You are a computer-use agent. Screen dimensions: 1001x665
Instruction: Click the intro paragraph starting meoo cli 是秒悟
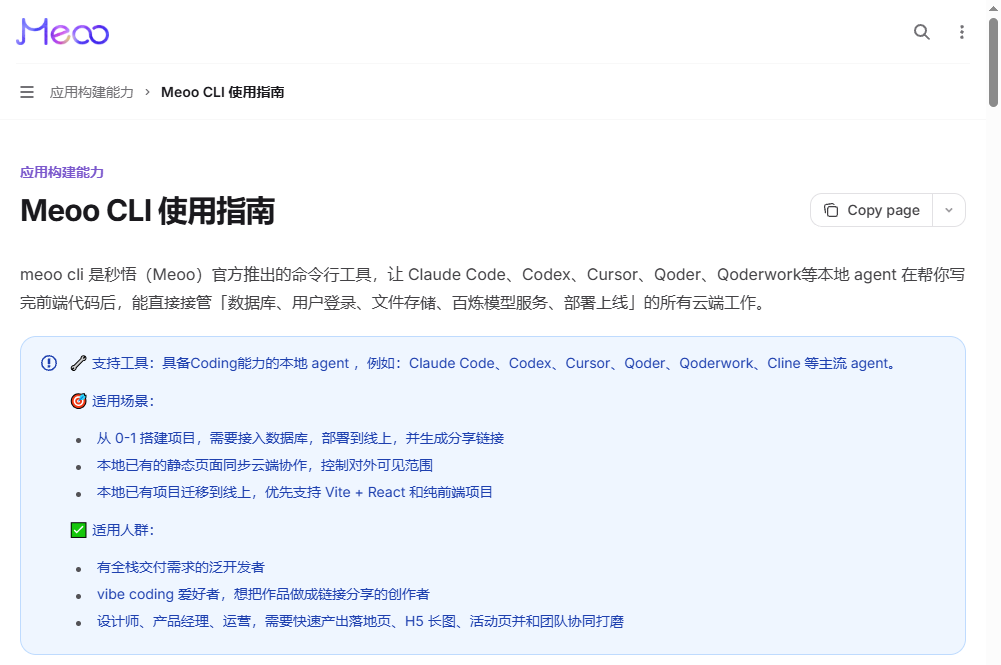(492, 288)
